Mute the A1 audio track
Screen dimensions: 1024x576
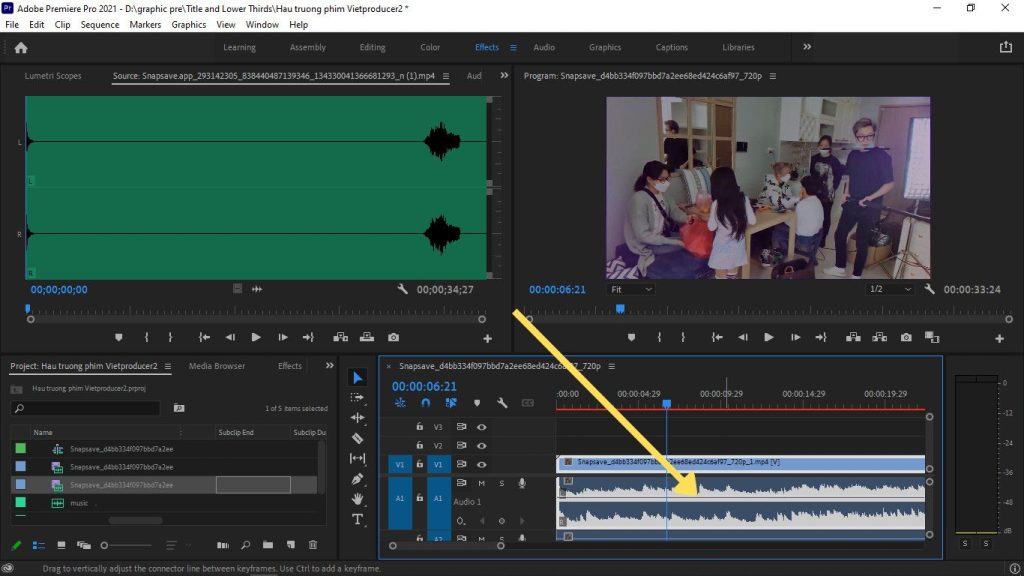481,484
